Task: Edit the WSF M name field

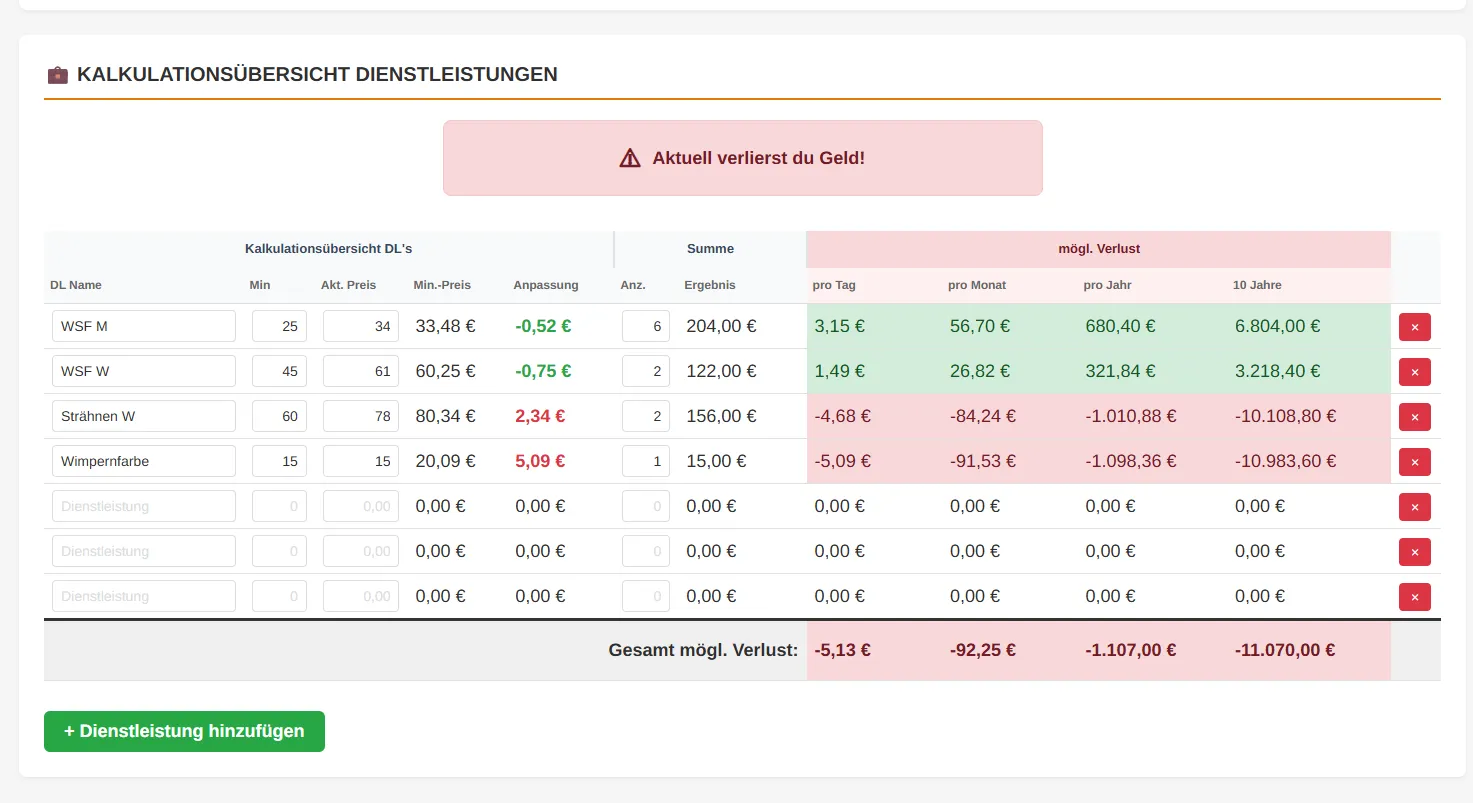Action: [x=144, y=326]
